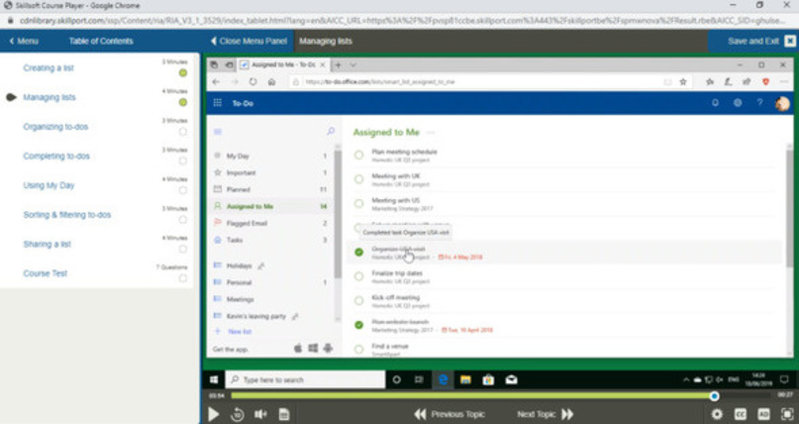The image size is (799, 424).
Task: Complete the Kick-off meeting task
Action: pyautogui.click(x=359, y=301)
